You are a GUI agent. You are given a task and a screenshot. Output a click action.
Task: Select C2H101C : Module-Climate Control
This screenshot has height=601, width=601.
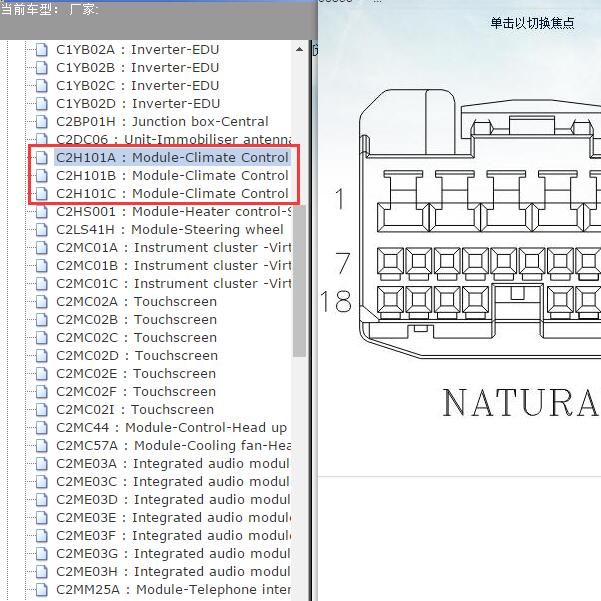(172, 194)
